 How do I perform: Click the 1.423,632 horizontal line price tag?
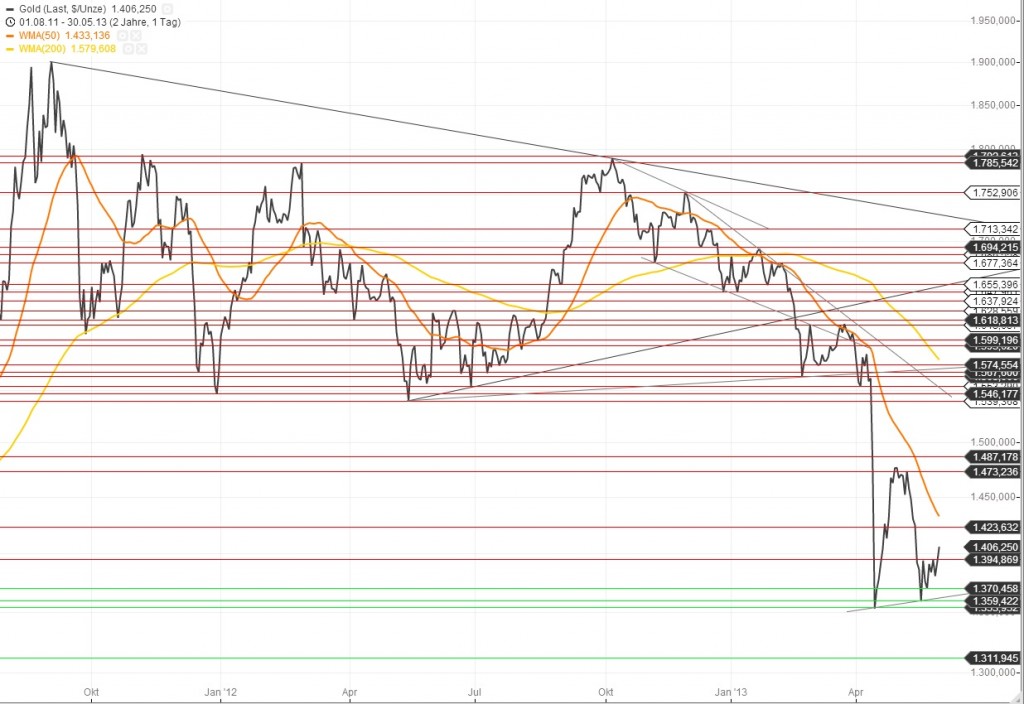pos(993,526)
